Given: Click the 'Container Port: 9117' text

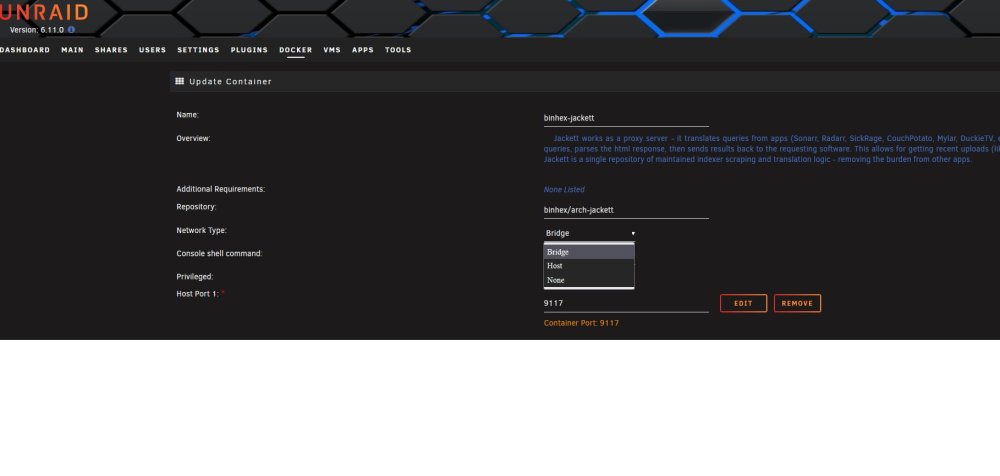Looking at the screenshot, I should 581,324.
